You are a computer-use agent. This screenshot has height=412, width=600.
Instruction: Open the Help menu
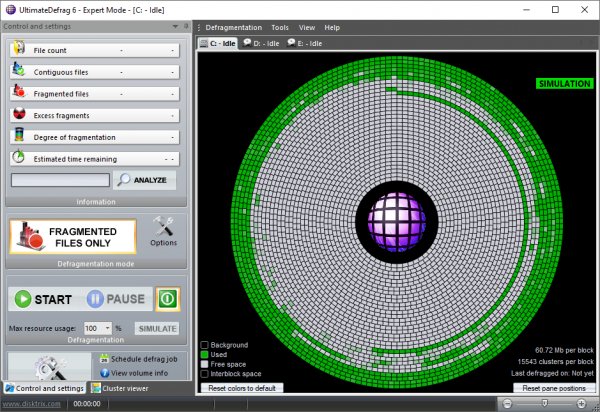coord(332,28)
